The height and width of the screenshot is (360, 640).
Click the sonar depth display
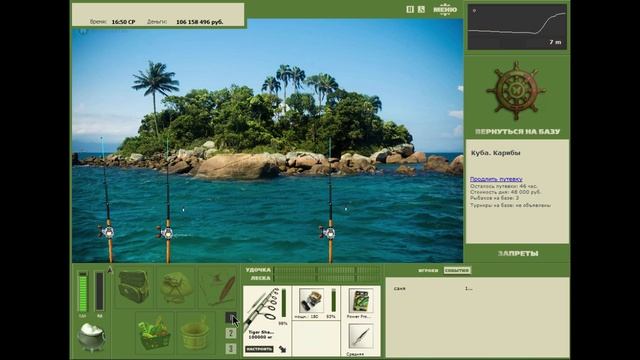pyautogui.click(x=517, y=27)
